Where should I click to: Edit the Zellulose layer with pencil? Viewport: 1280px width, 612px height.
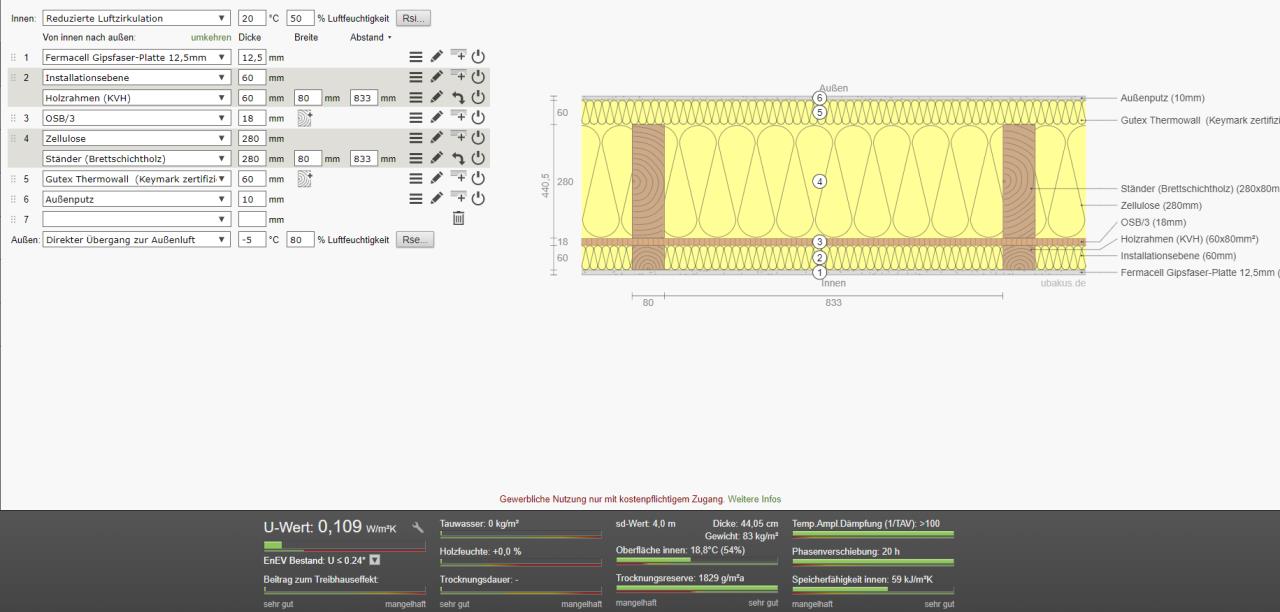[437, 138]
